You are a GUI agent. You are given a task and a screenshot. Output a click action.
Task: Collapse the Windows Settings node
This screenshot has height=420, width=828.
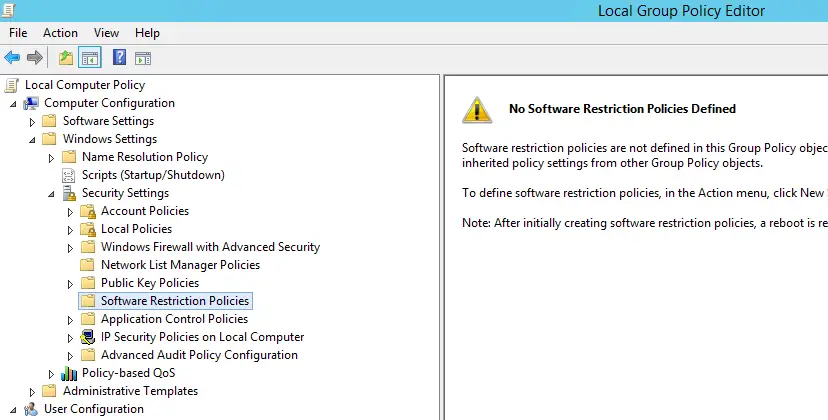(x=32, y=140)
